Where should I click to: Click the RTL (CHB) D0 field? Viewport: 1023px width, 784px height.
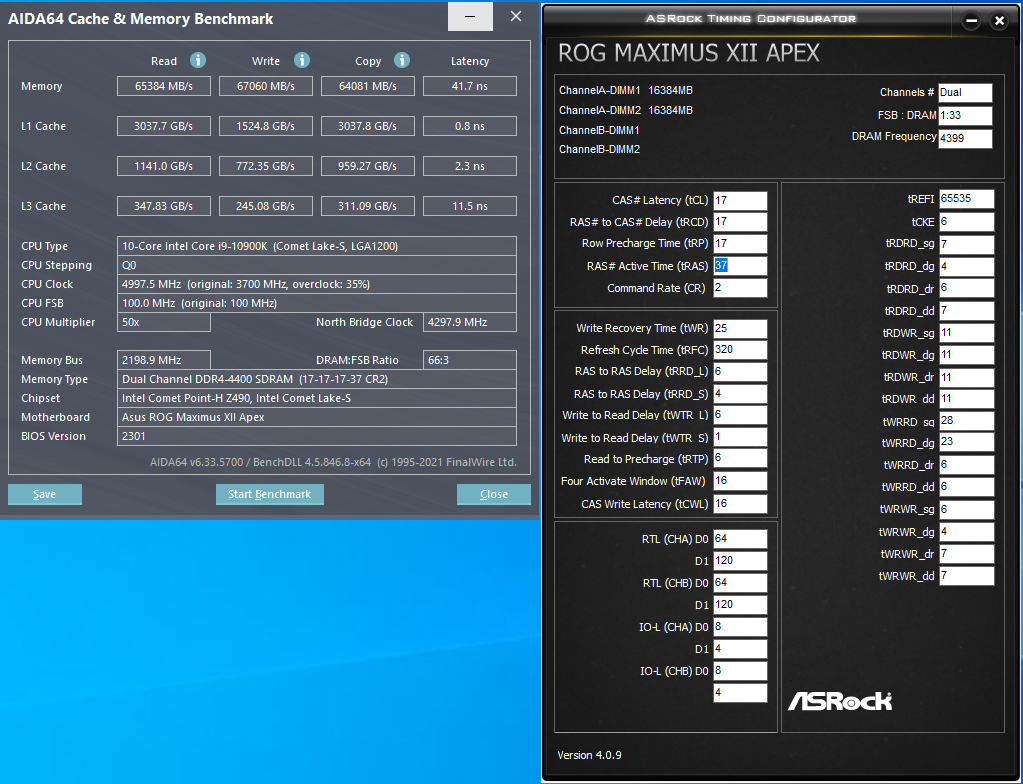tap(740, 583)
